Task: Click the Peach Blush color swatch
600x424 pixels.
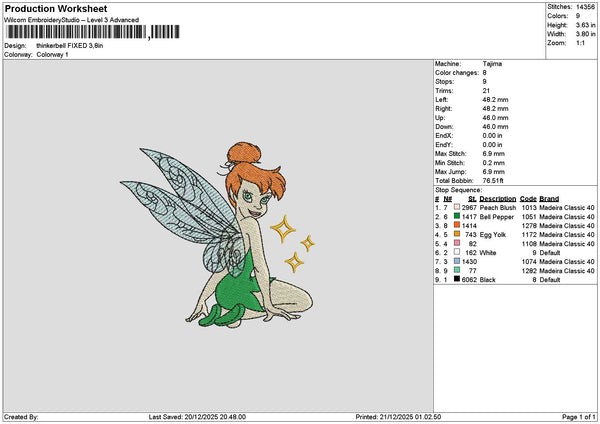Action: [457, 207]
